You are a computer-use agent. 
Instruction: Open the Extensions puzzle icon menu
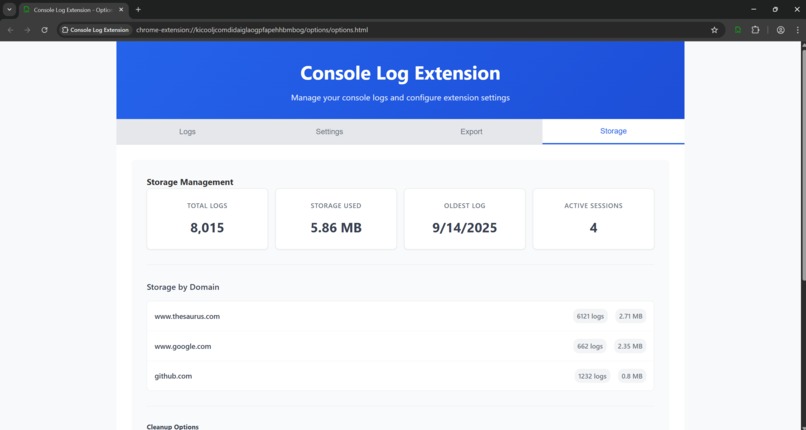coord(755,30)
